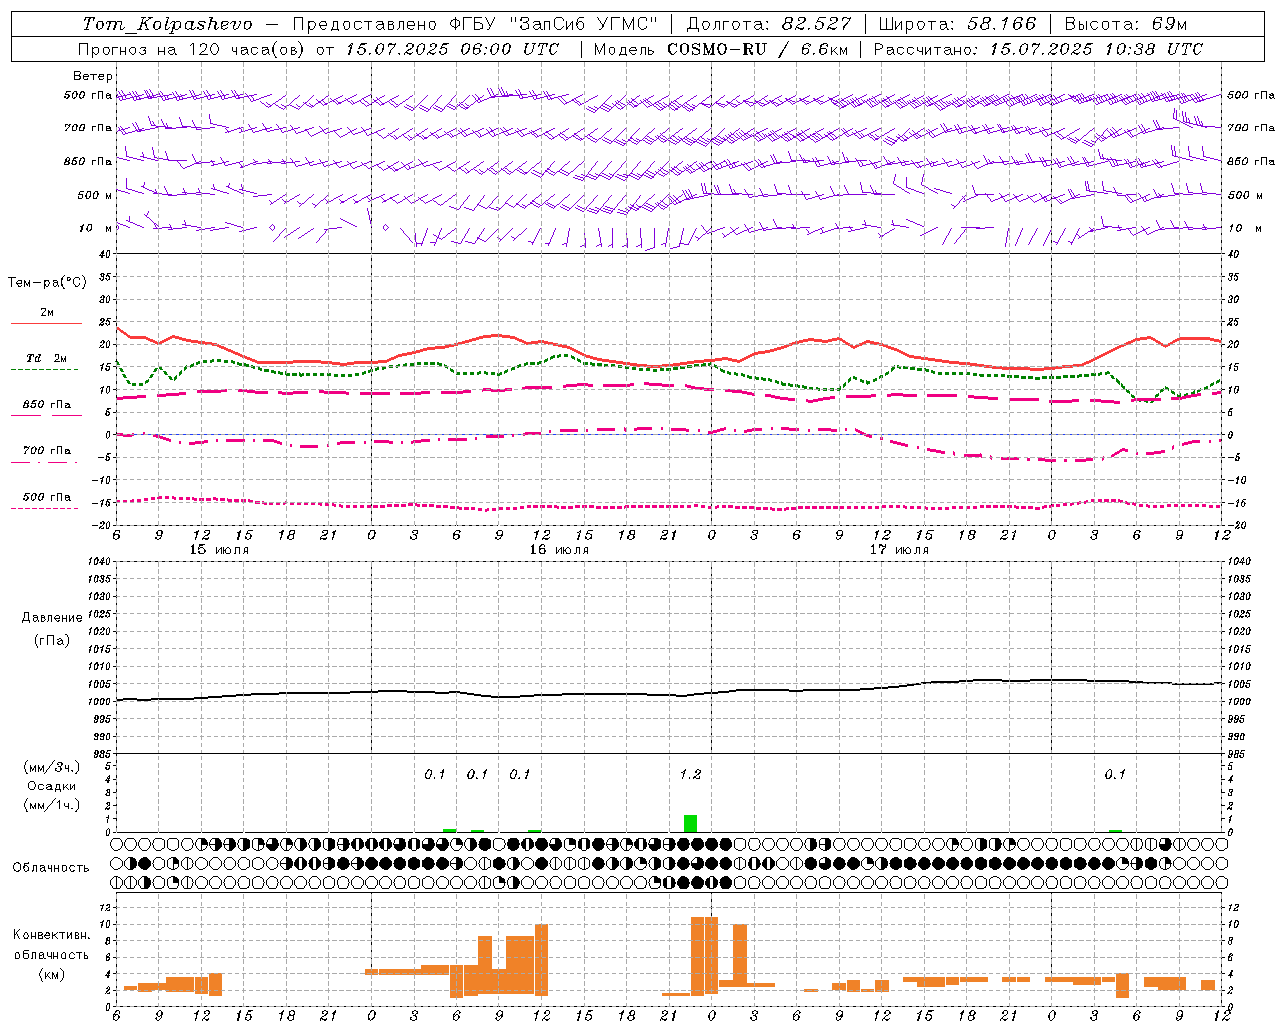Click the 15 июля date label

220,550
